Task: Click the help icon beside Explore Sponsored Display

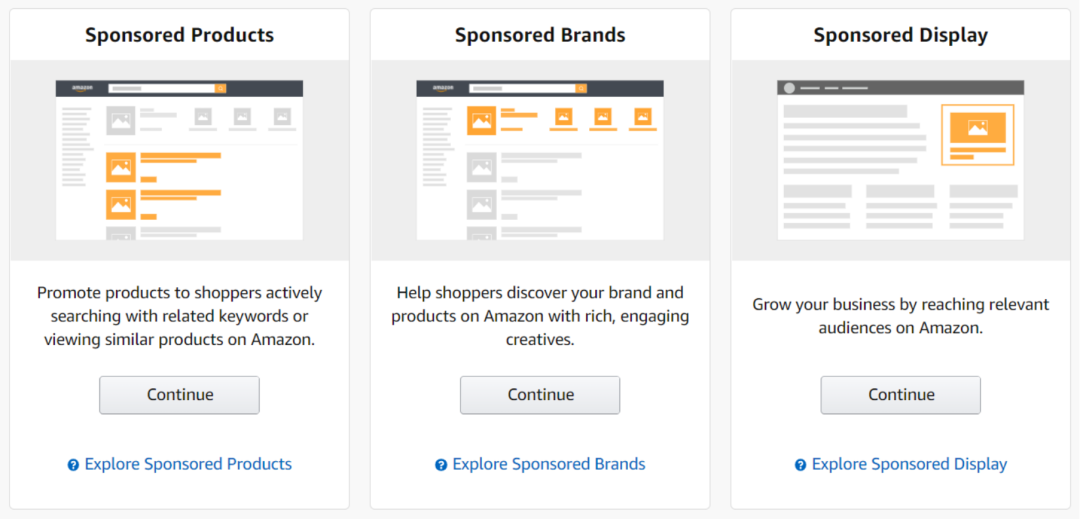Action: click(x=800, y=465)
